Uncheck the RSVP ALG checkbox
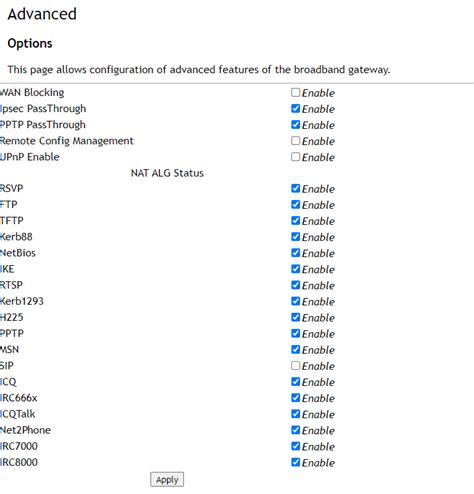Screen dimensions: 474x494 [x=295, y=188]
